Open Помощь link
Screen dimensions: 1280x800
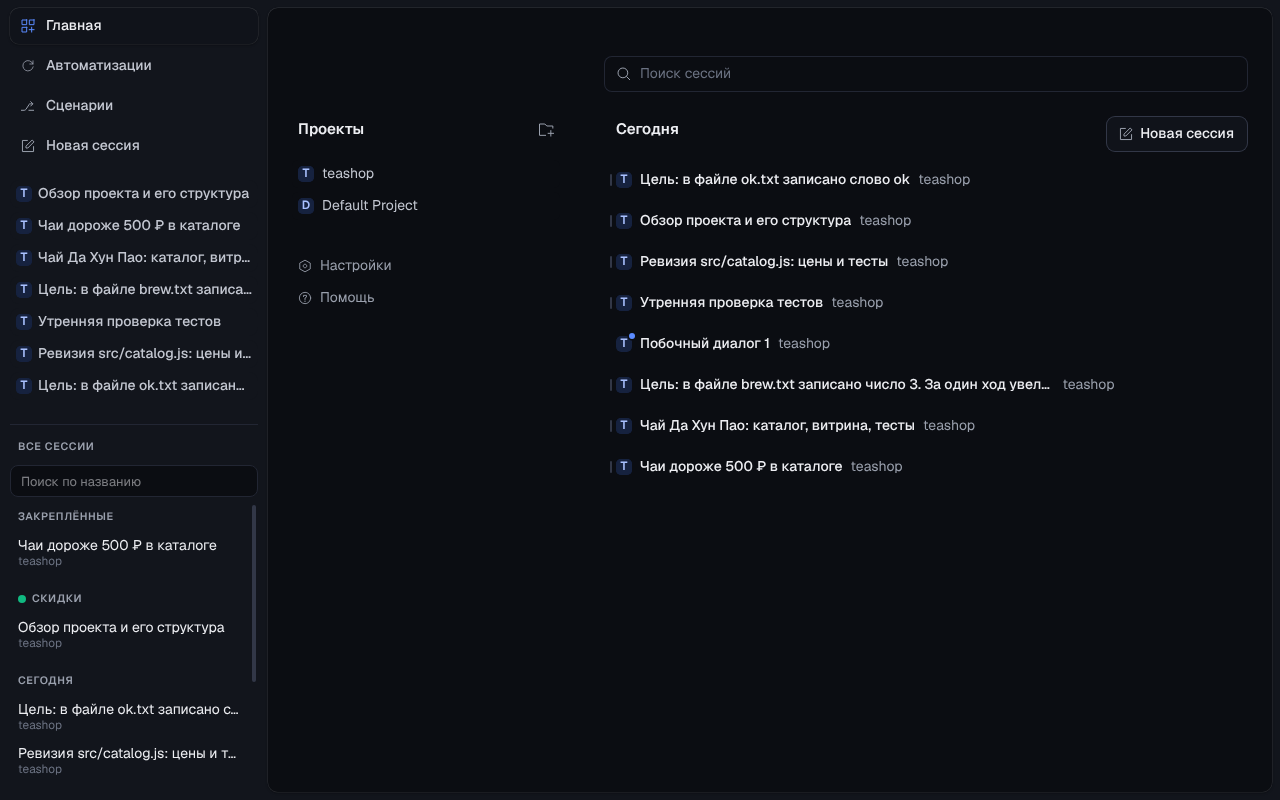click(x=337, y=298)
